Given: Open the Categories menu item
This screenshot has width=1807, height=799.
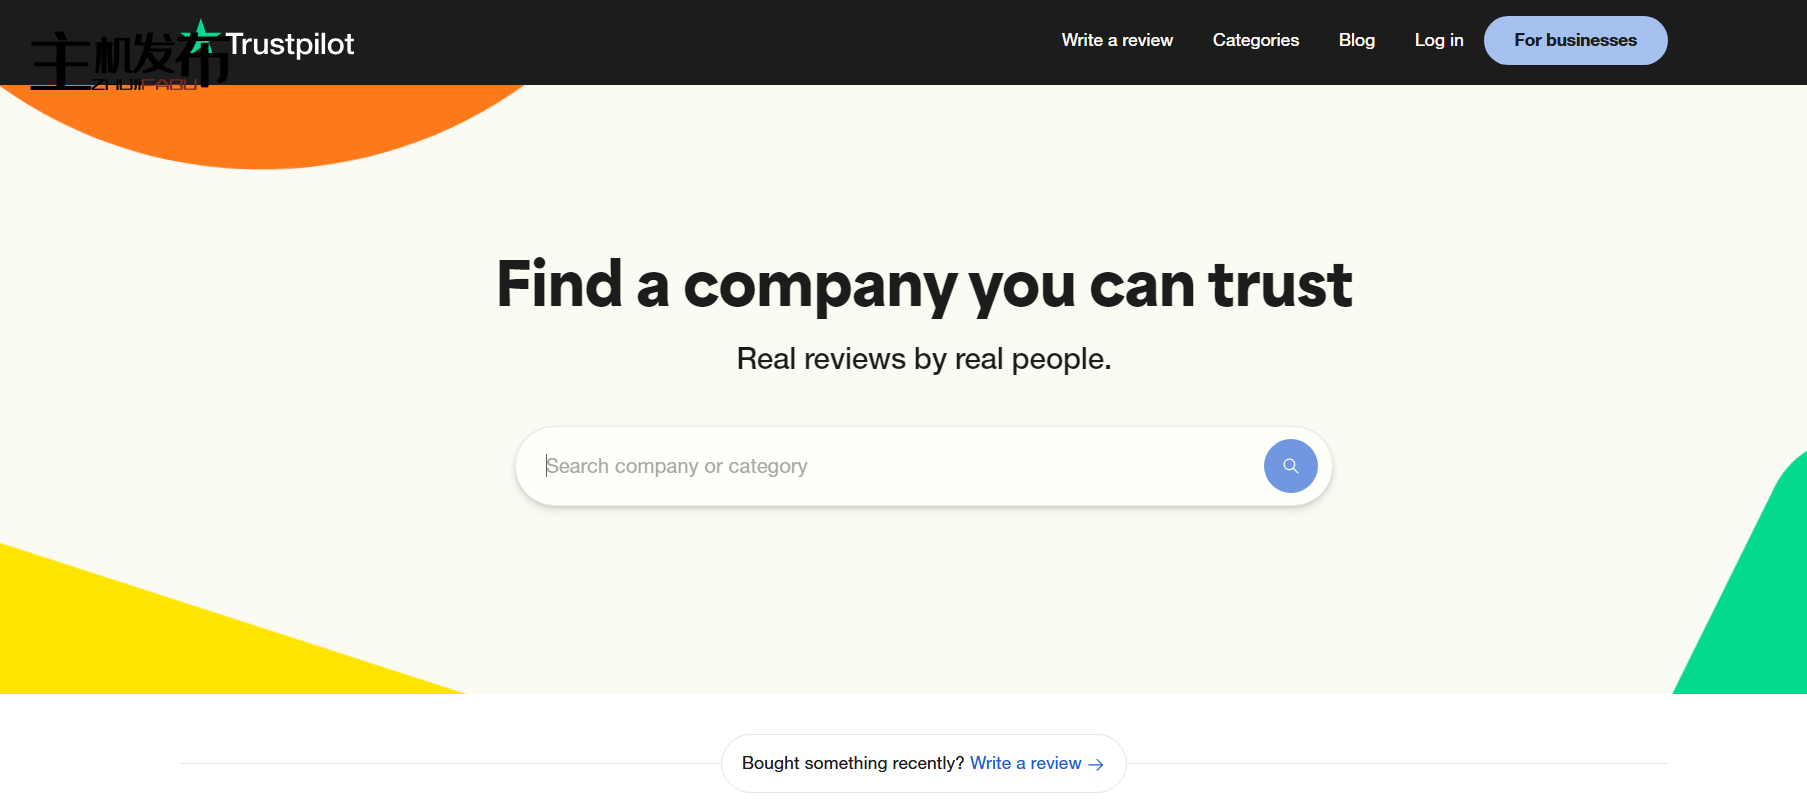Looking at the screenshot, I should (1255, 40).
